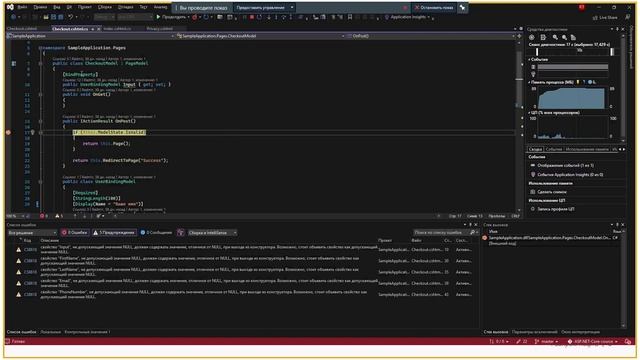Click the lightbulb icon at line 17
The image size is (640, 360).
[33, 132]
